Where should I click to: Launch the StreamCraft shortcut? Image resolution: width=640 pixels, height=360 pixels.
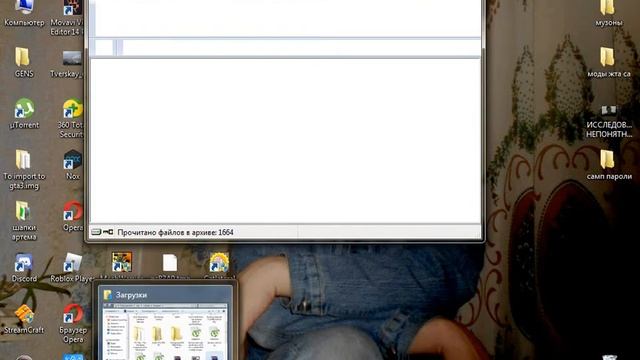[24, 319]
